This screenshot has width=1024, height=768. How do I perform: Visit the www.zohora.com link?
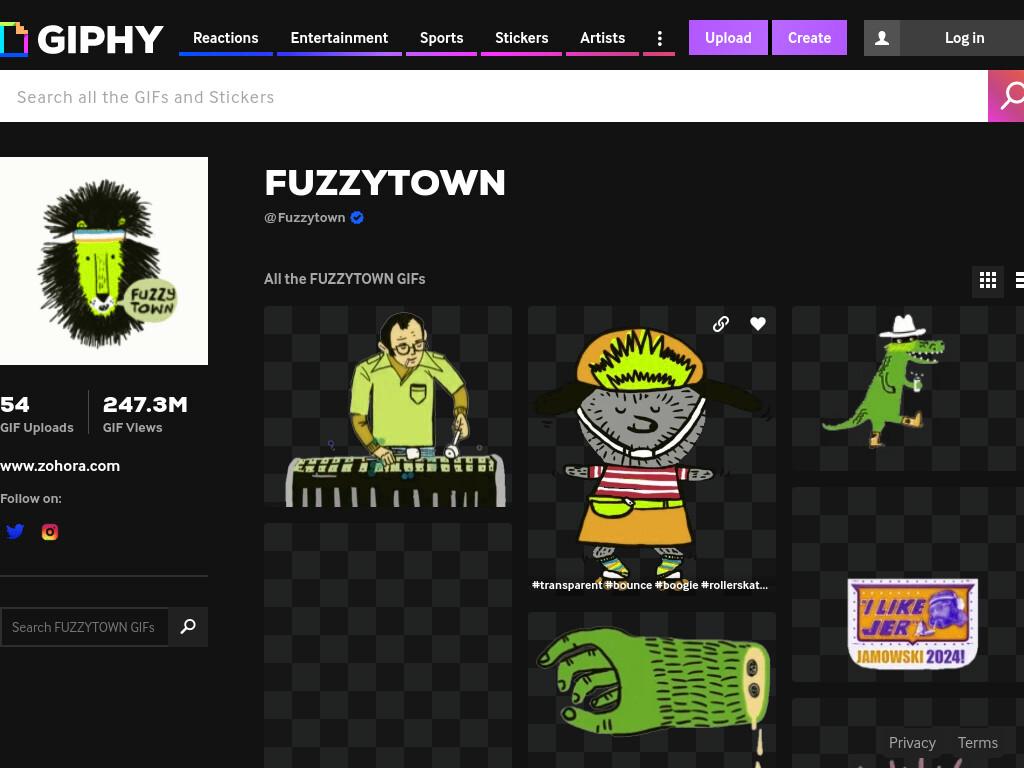click(60, 466)
